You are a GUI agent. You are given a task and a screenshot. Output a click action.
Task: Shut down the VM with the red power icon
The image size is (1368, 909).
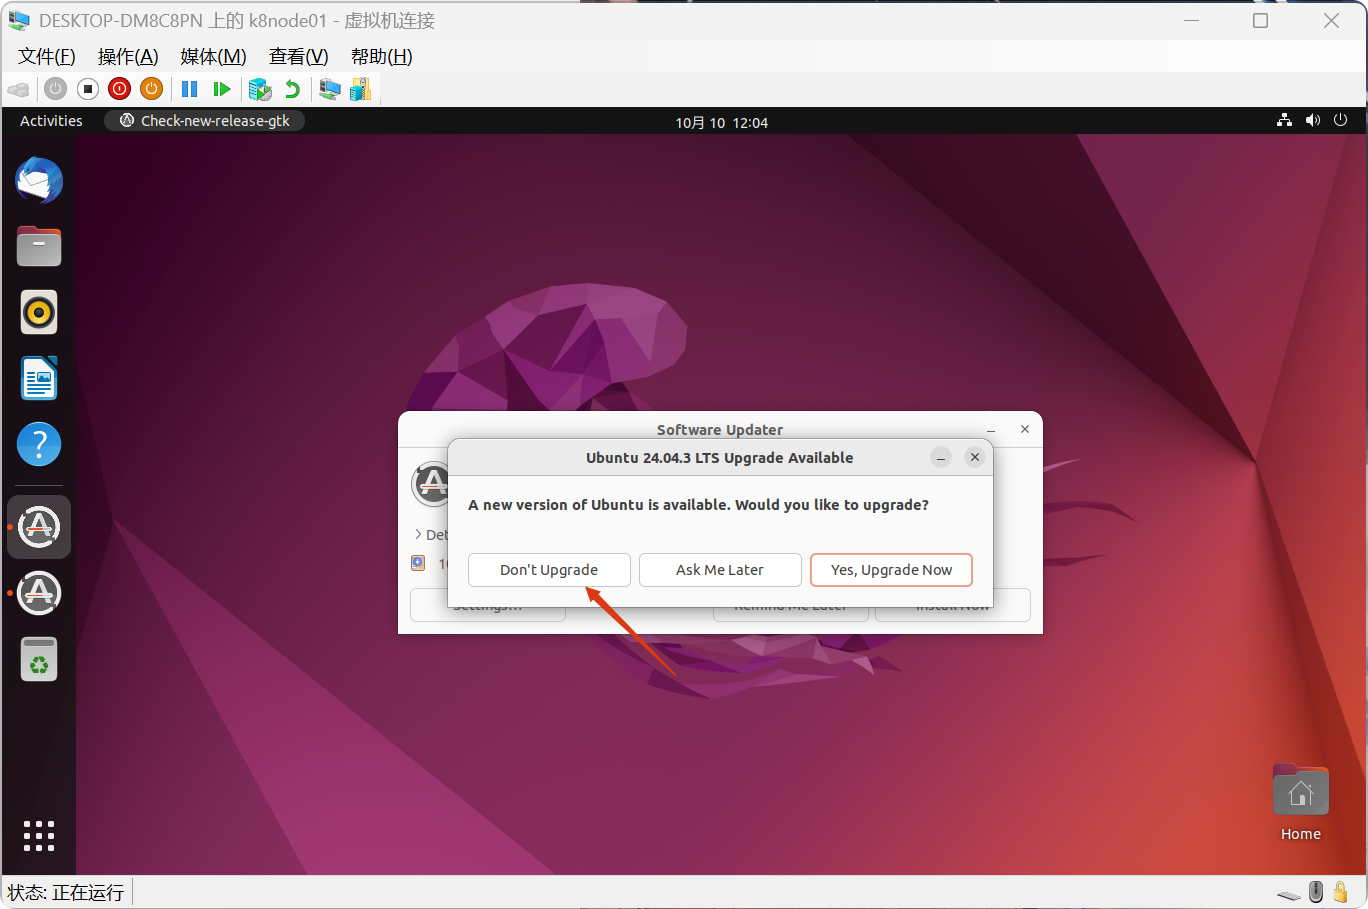pos(120,89)
